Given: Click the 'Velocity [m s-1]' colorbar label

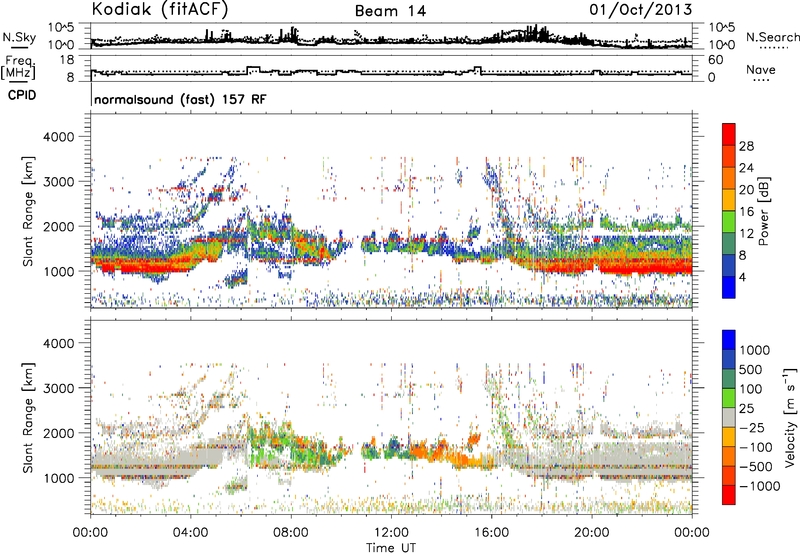Looking at the screenshot, I should tap(790, 417).
